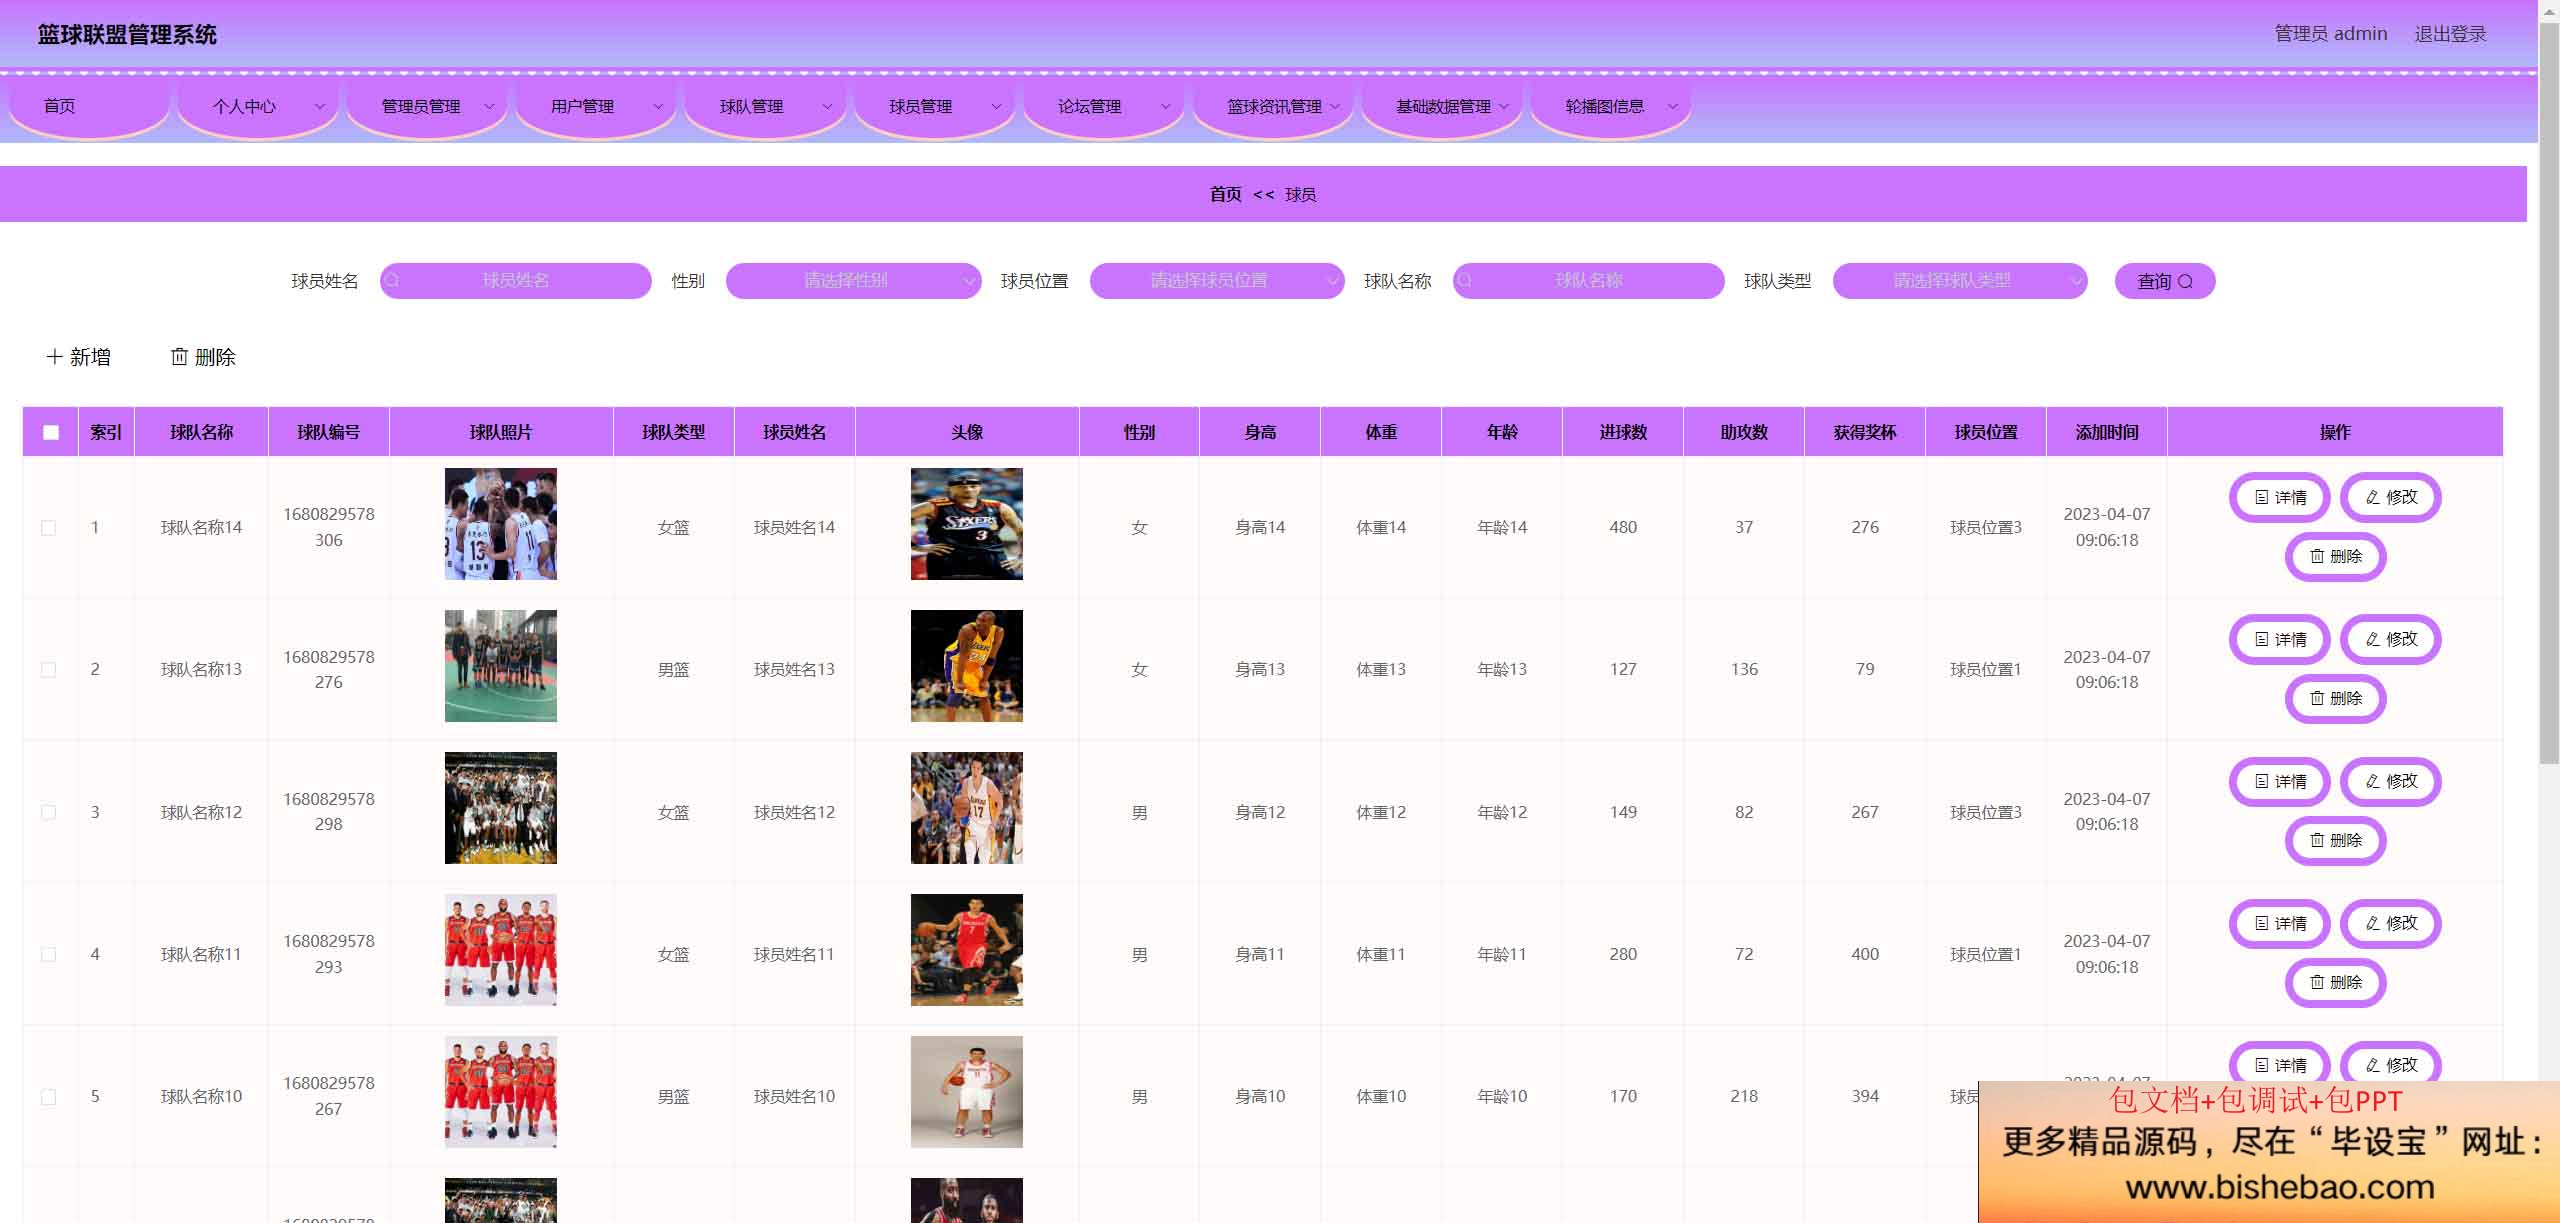This screenshot has width=2560, height=1223.
Task: Go to 首页 in navigation bar
Action: click(x=89, y=106)
